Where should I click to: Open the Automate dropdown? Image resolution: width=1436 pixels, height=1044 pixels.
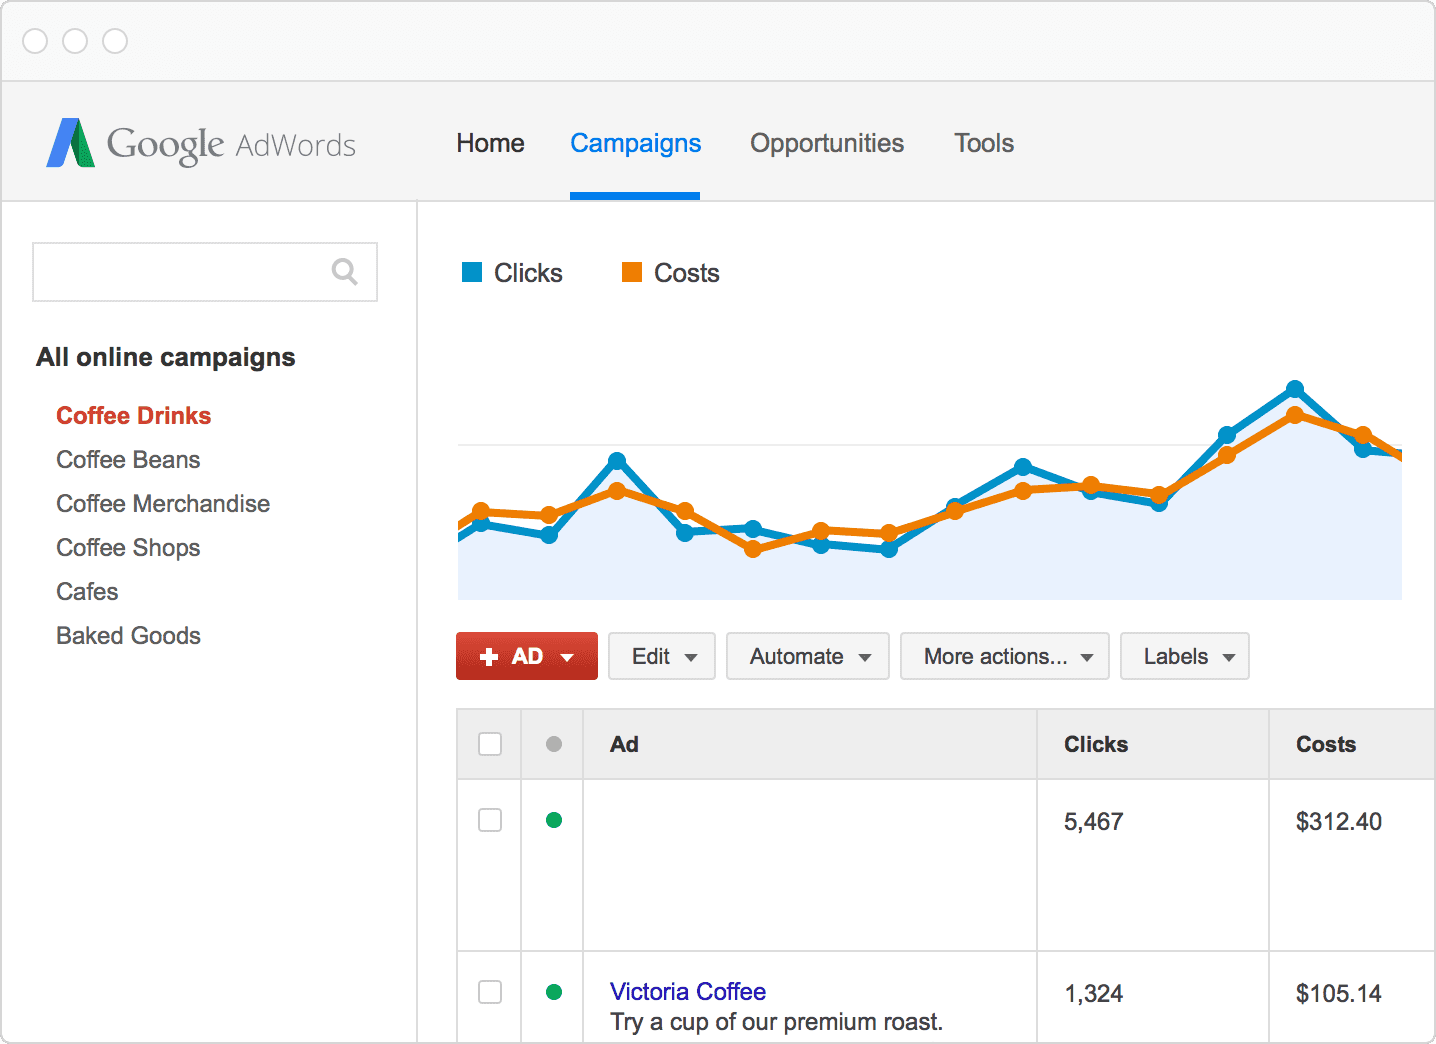[808, 656]
